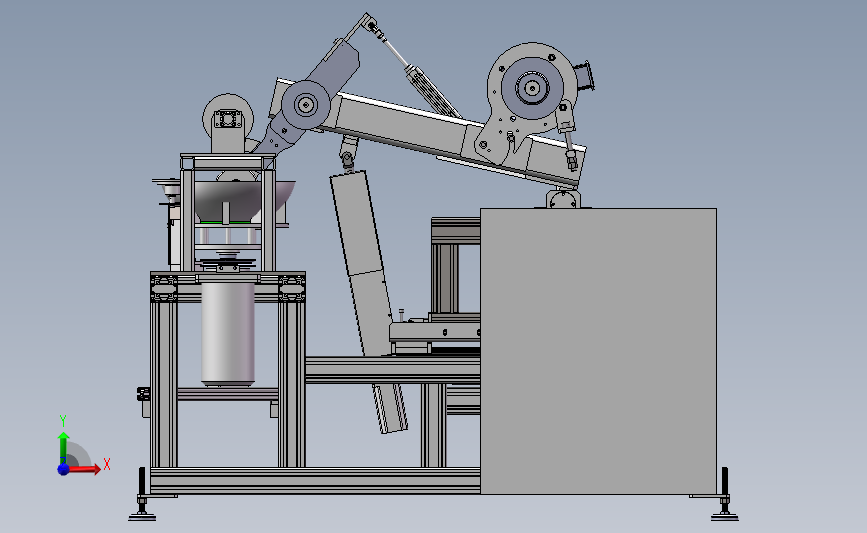Select the right leveling foot pad
Image resolution: width=867 pixels, height=533 pixels.
pos(724,517)
